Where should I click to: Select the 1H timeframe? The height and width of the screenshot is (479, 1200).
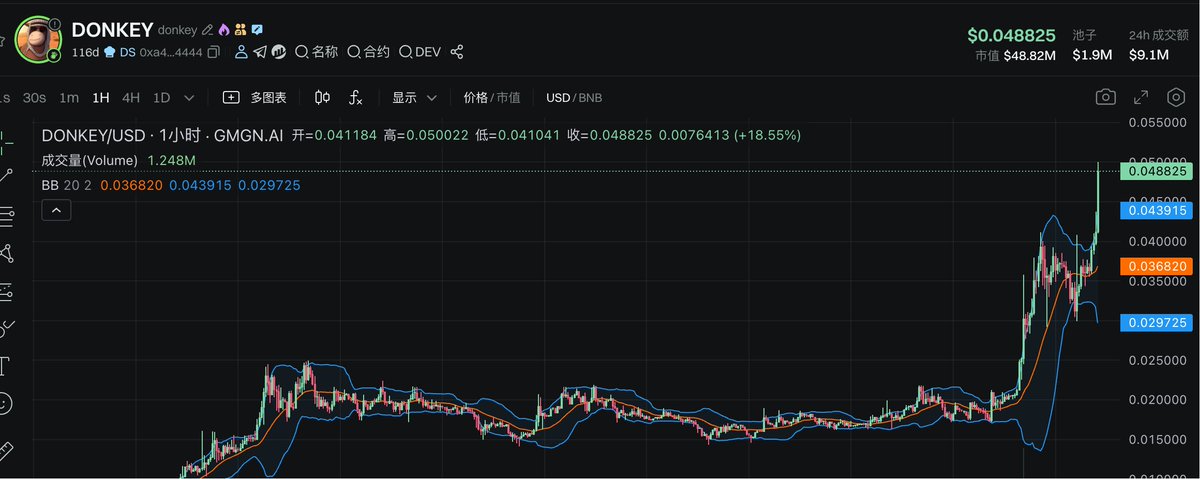[x=100, y=98]
